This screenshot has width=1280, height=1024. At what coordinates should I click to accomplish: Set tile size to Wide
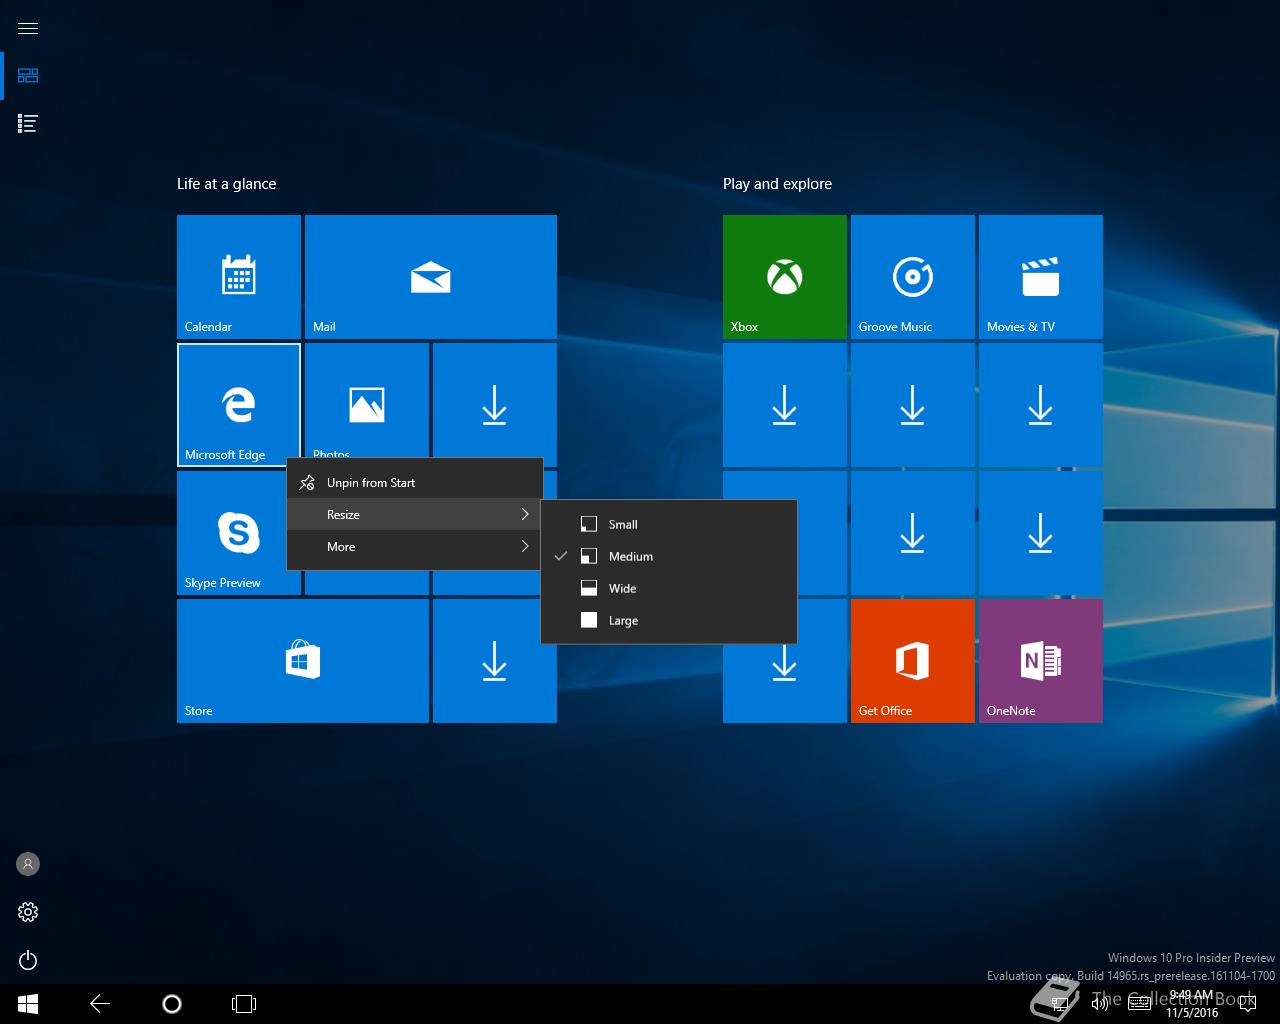pos(669,588)
